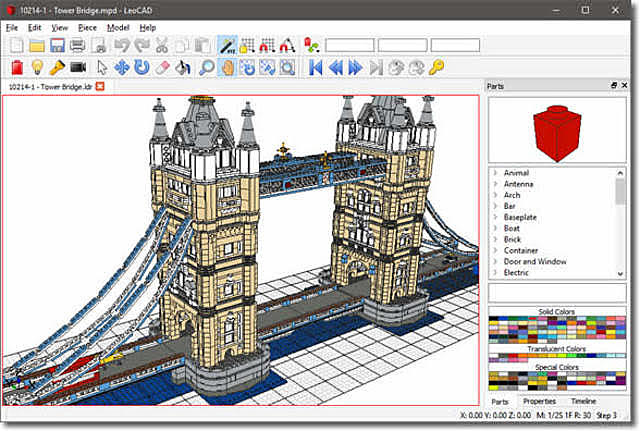Select the Boat category label
This screenshot has width=640, height=431.
pyautogui.click(x=511, y=228)
